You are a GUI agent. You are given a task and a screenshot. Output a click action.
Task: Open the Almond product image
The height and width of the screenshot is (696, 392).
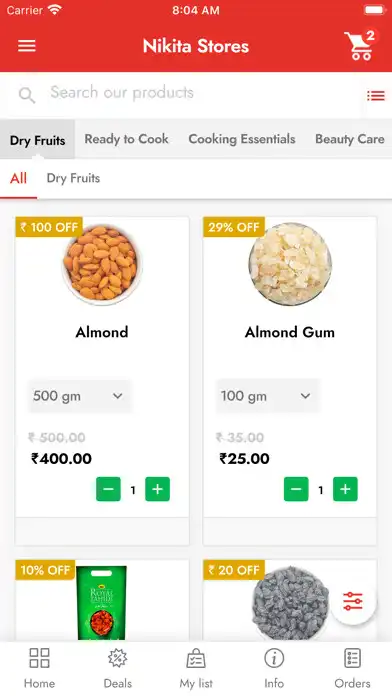(102, 263)
